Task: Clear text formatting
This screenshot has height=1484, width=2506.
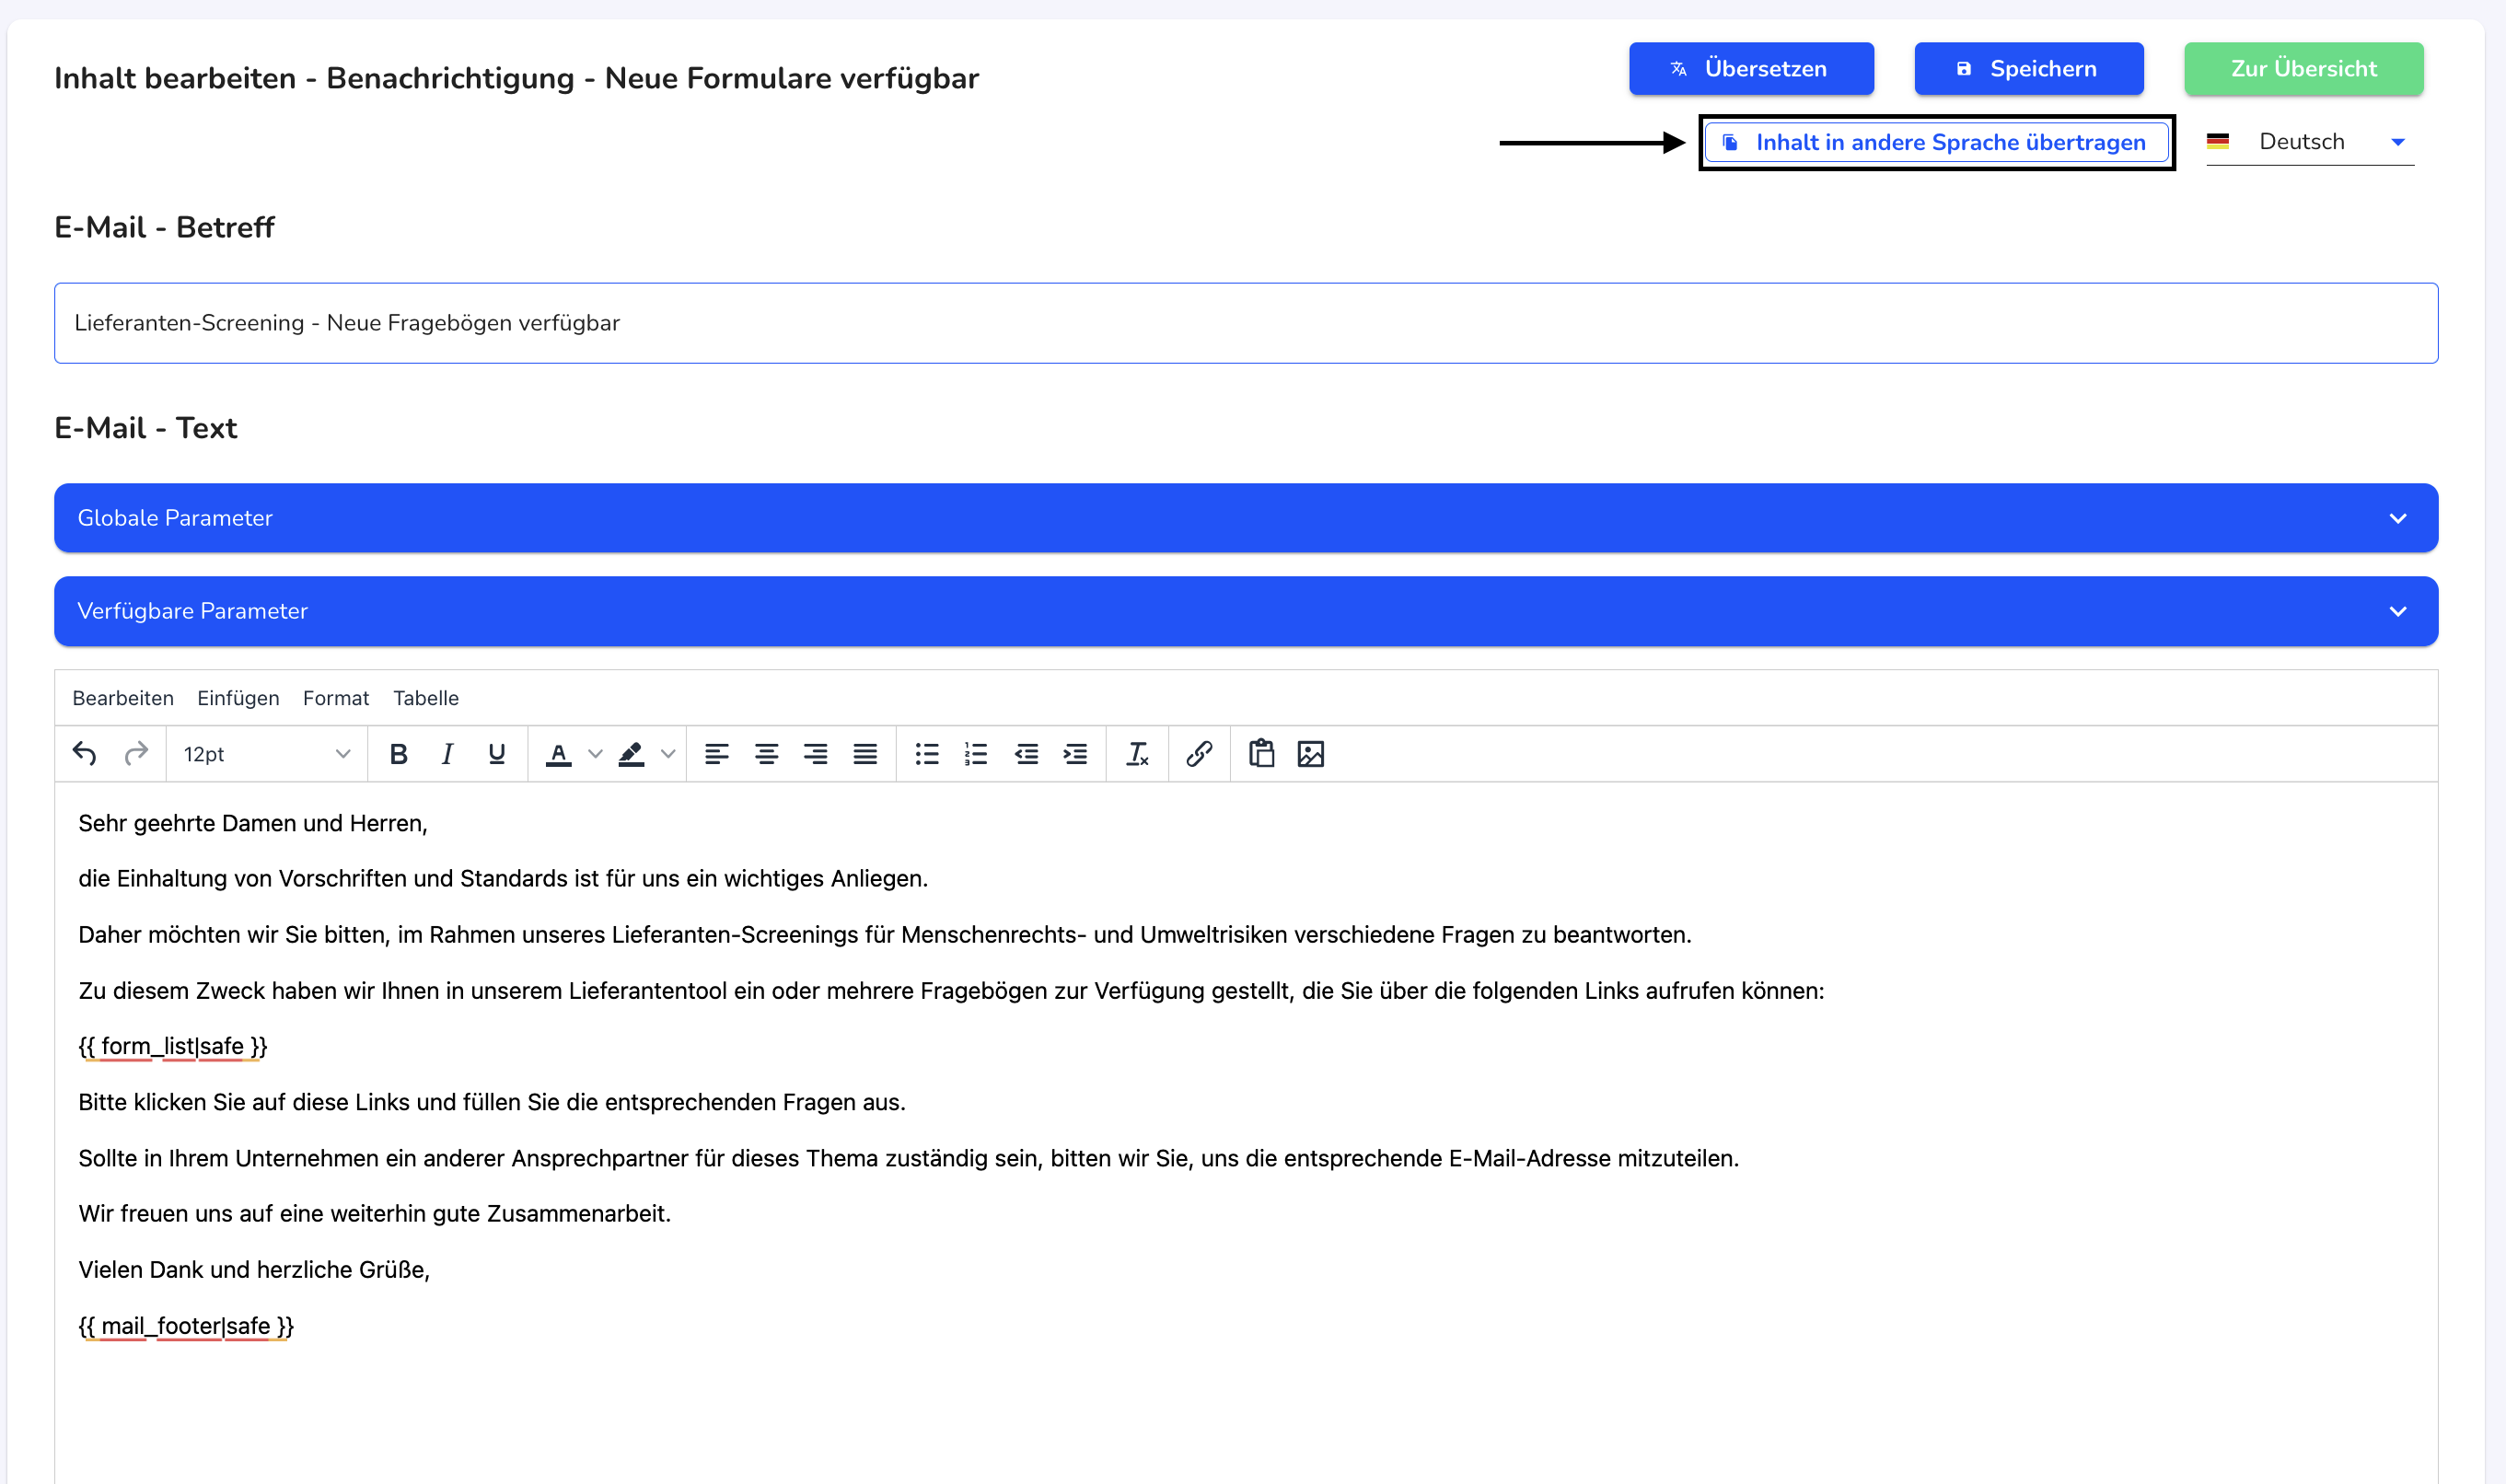Action: (x=1137, y=754)
